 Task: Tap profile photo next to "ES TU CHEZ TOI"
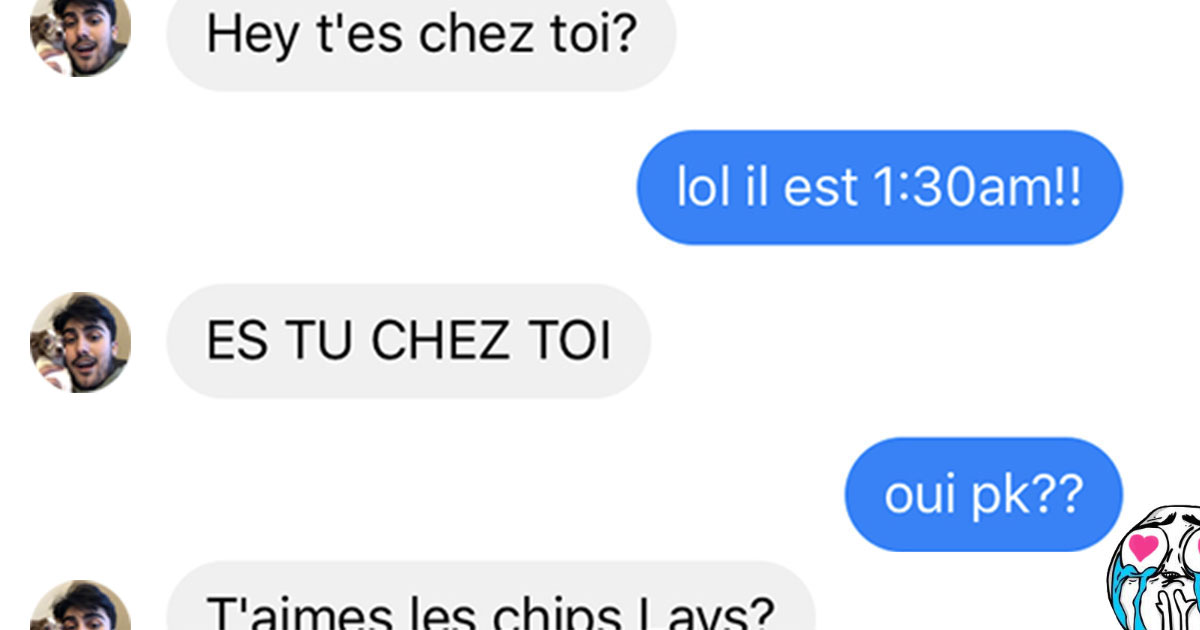coord(80,342)
